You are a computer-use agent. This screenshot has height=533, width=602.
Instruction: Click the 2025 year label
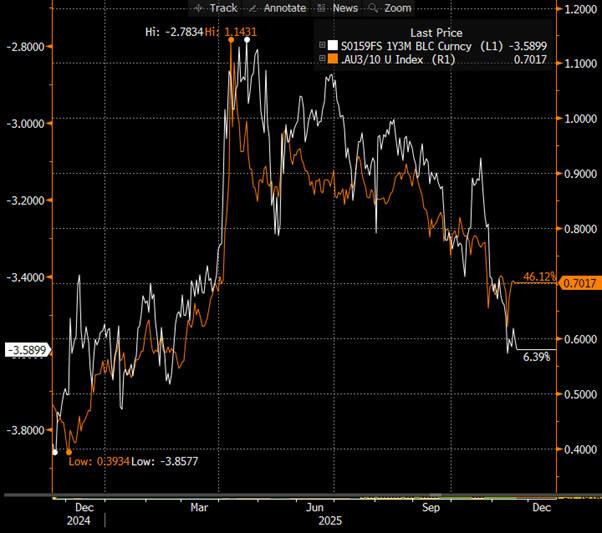click(x=330, y=521)
